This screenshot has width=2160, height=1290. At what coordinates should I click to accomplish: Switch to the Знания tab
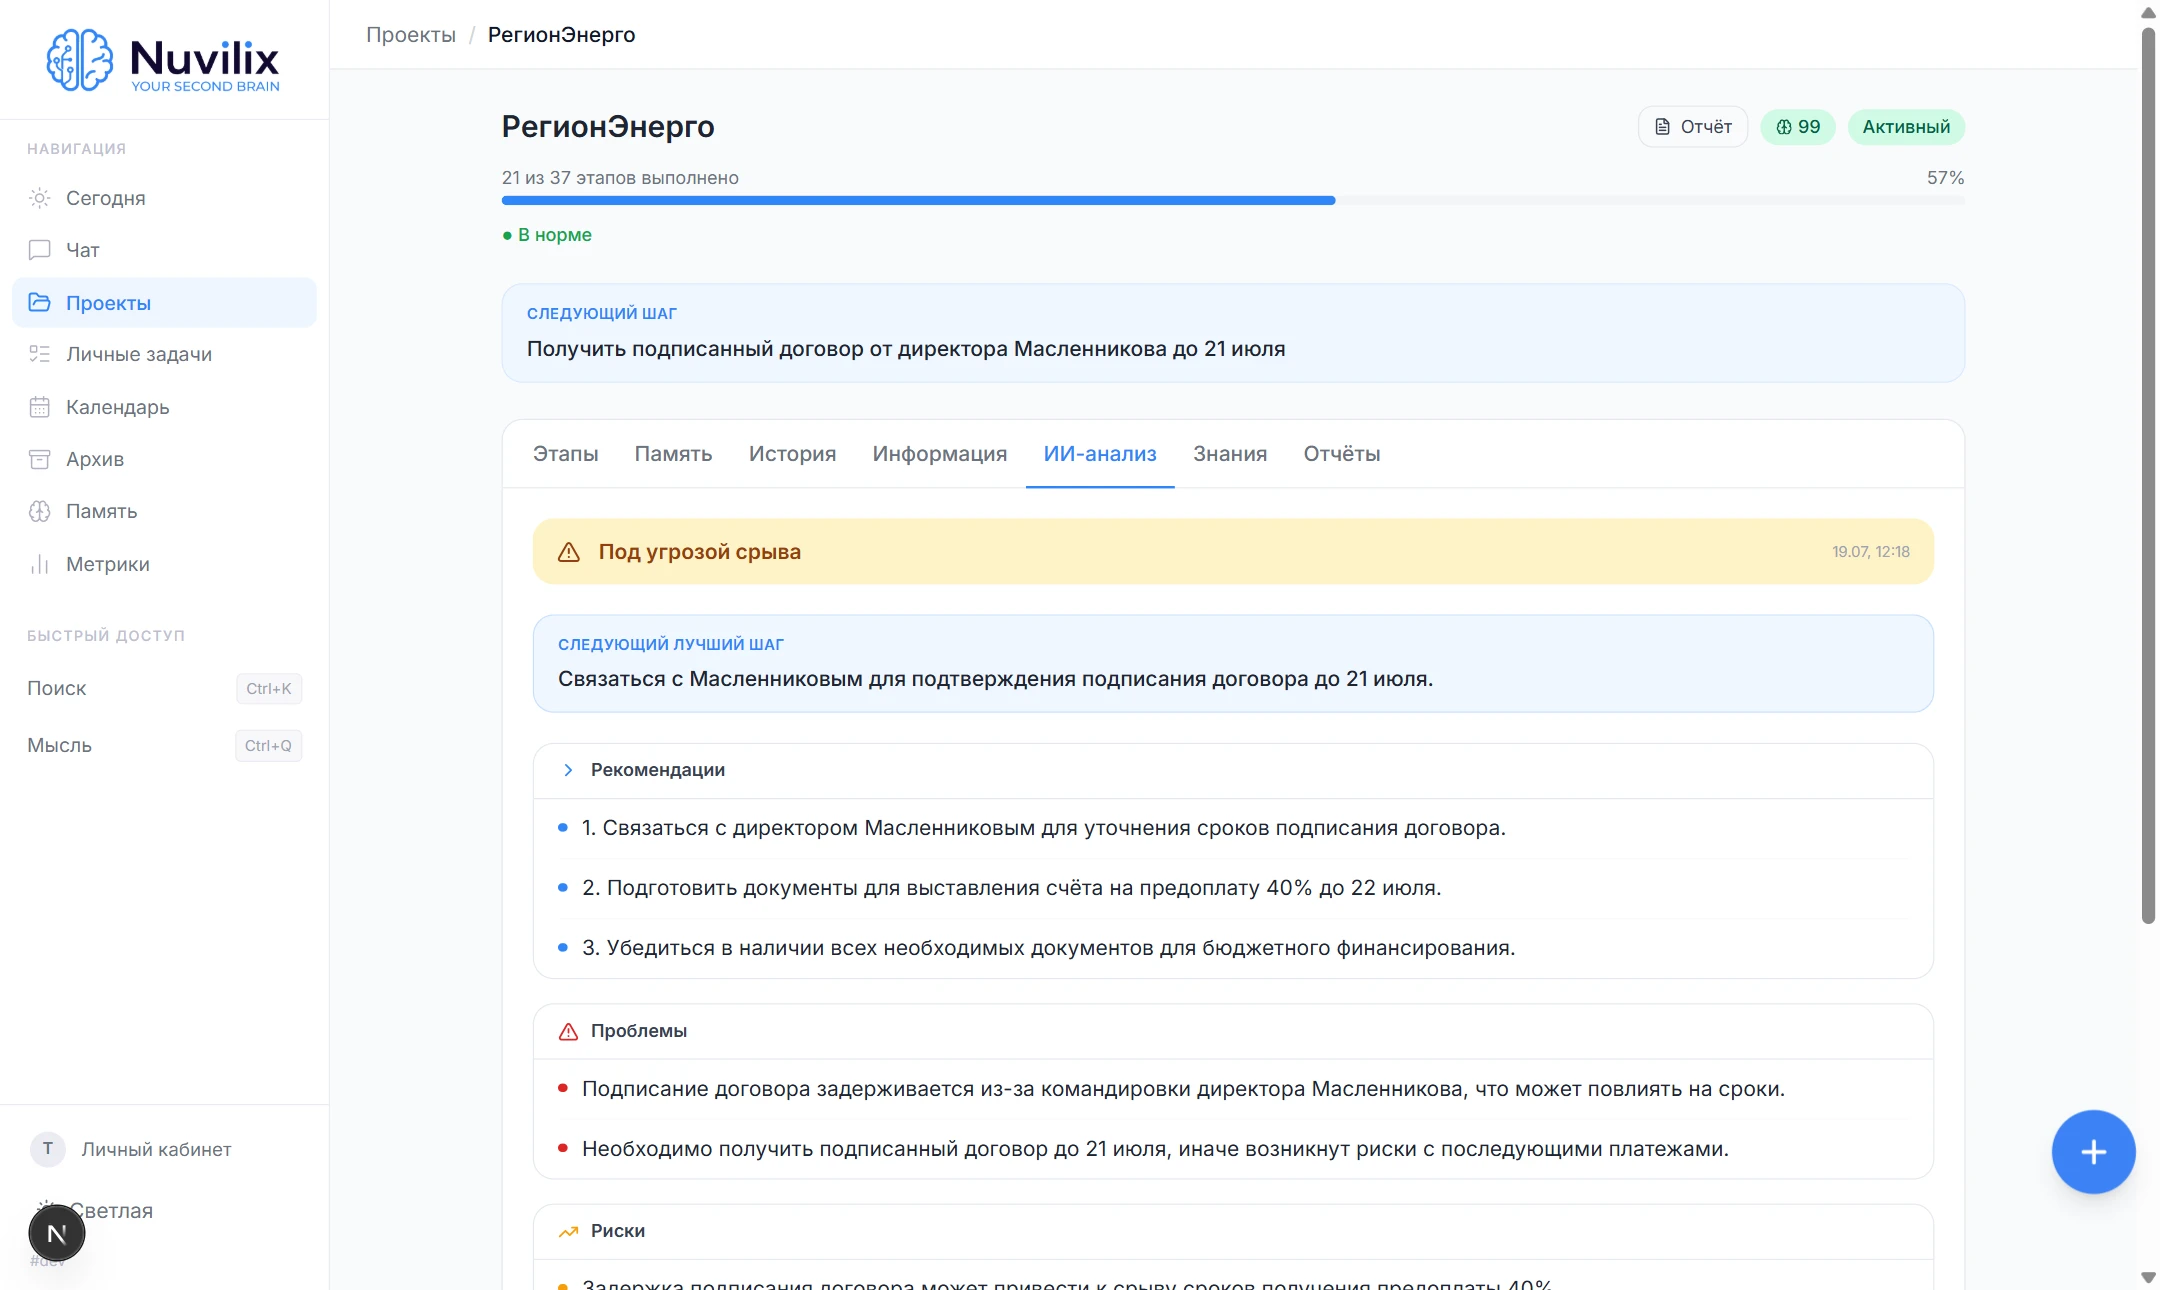(x=1230, y=454)
